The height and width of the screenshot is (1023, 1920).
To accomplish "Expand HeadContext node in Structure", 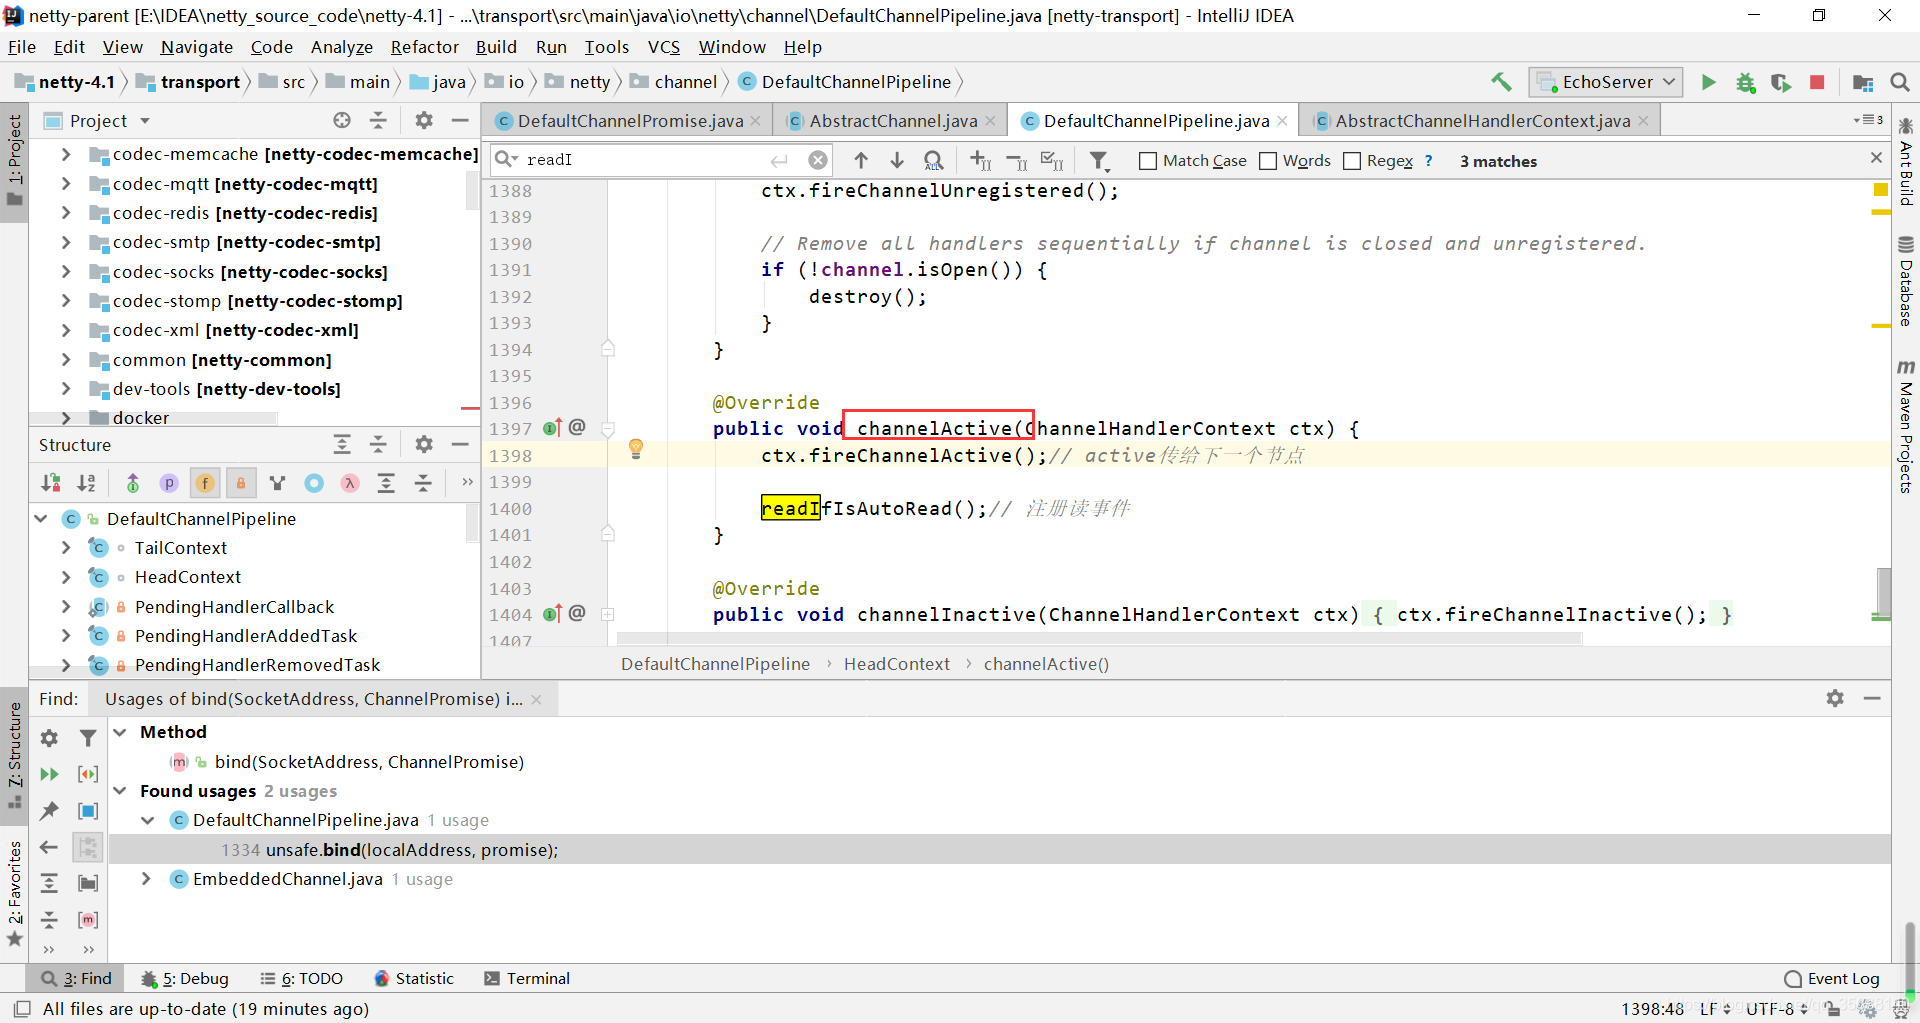I will point(66,577).
